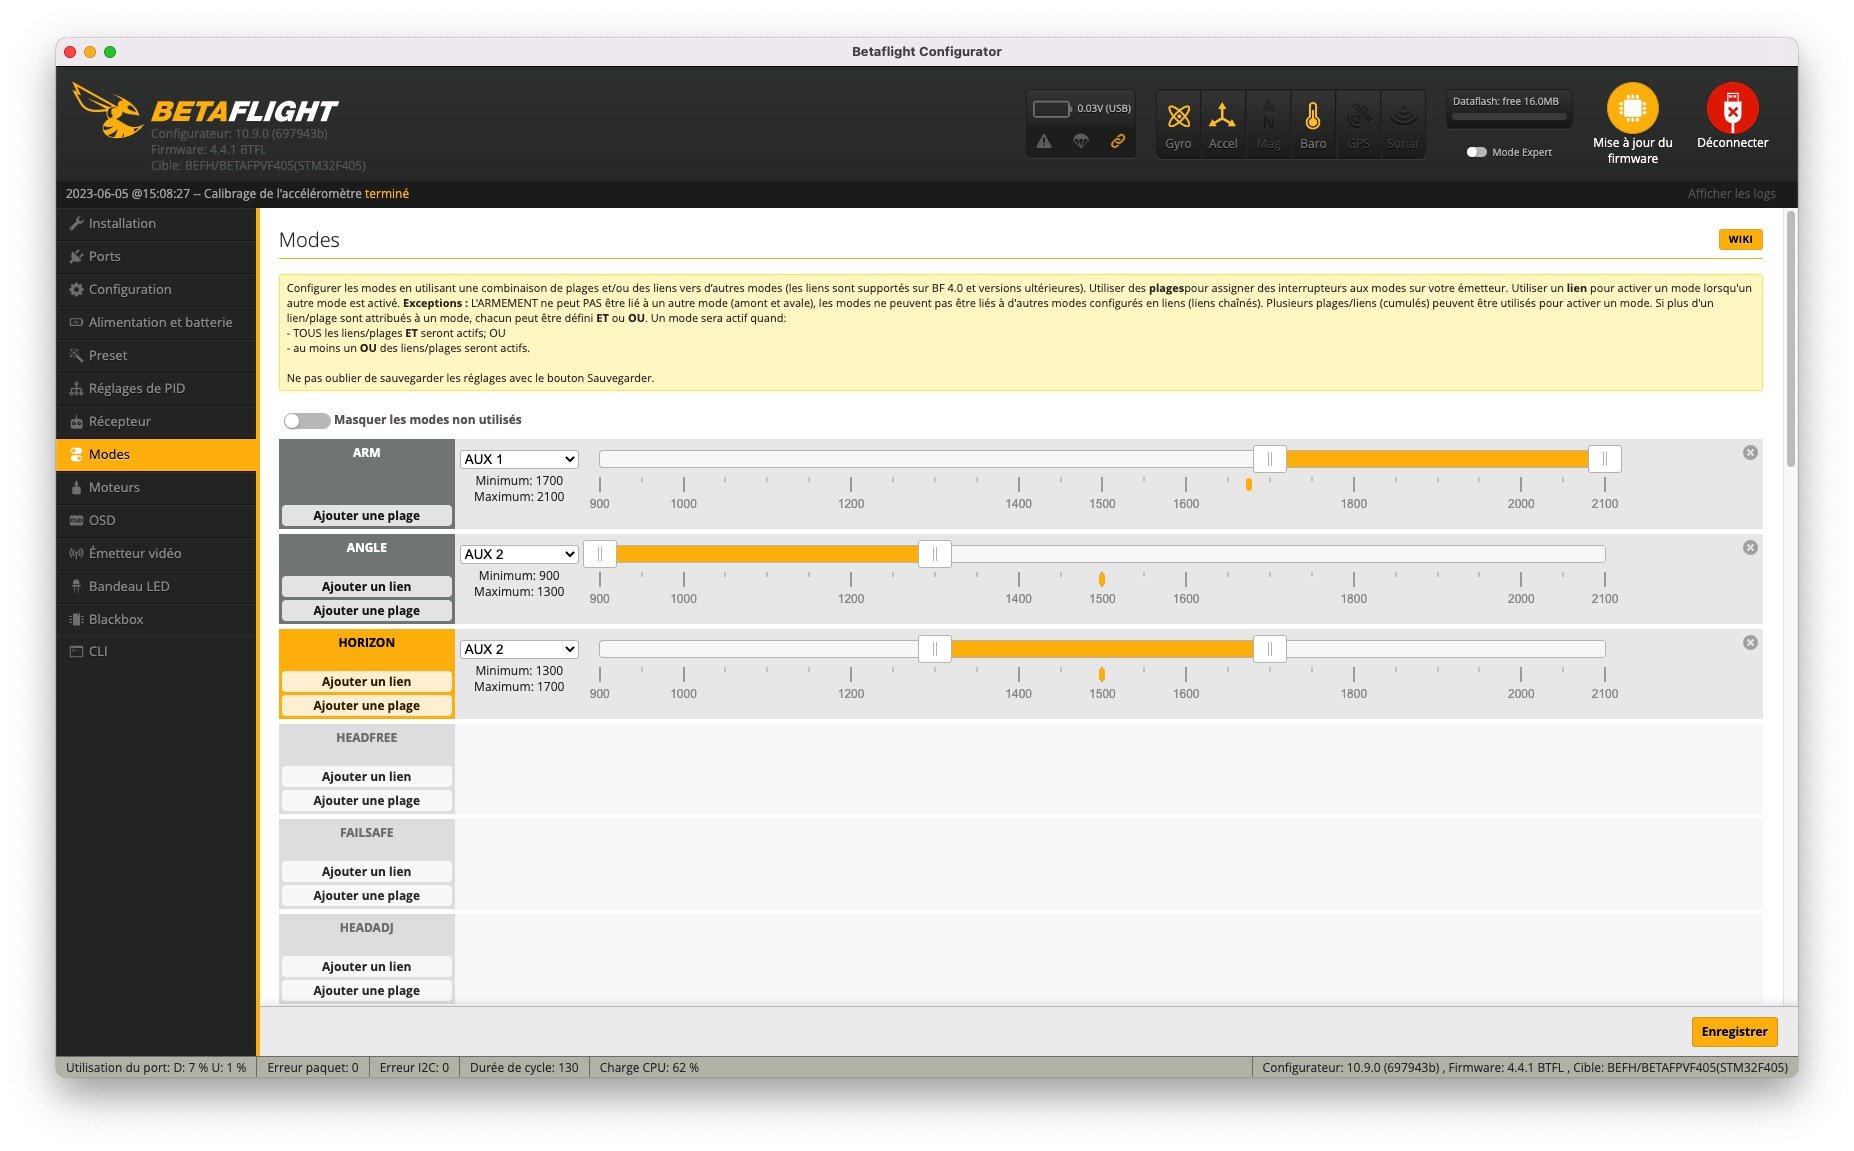Click the Déconnecter USB icon

pyautogui.click(x=1732, y=108)
